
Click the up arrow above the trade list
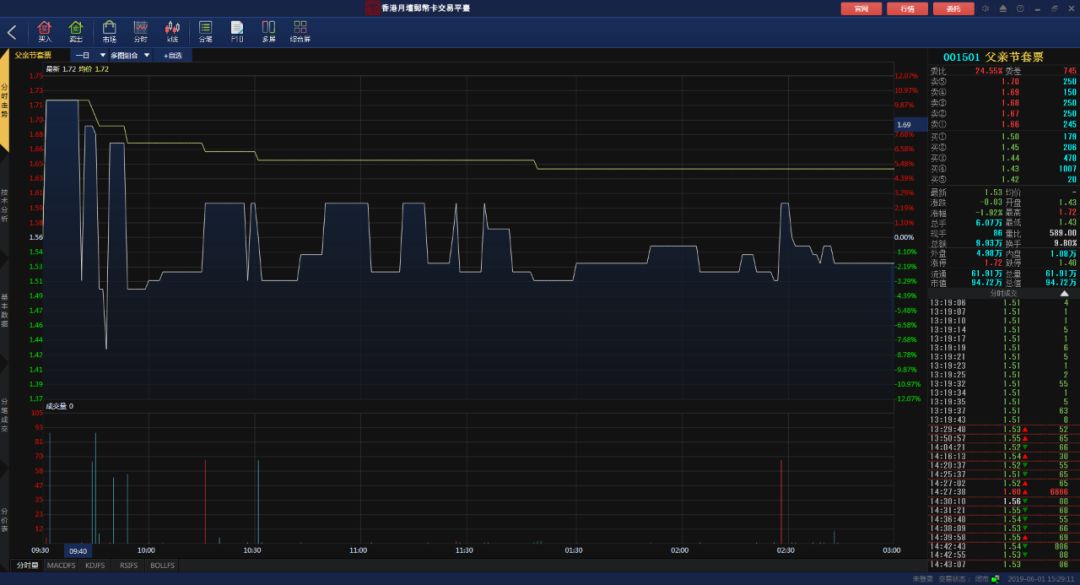coord(1063,294)
